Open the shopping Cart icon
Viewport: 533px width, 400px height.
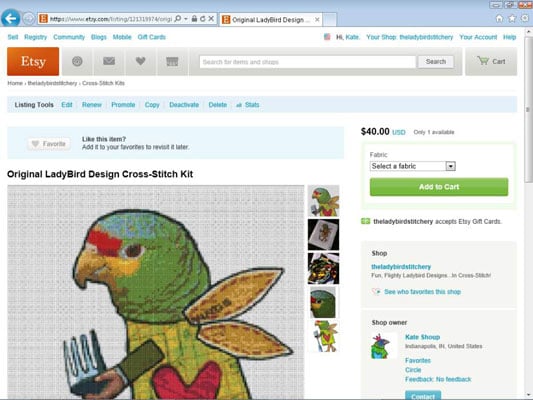pyautogui.click(x=491, y=62)
